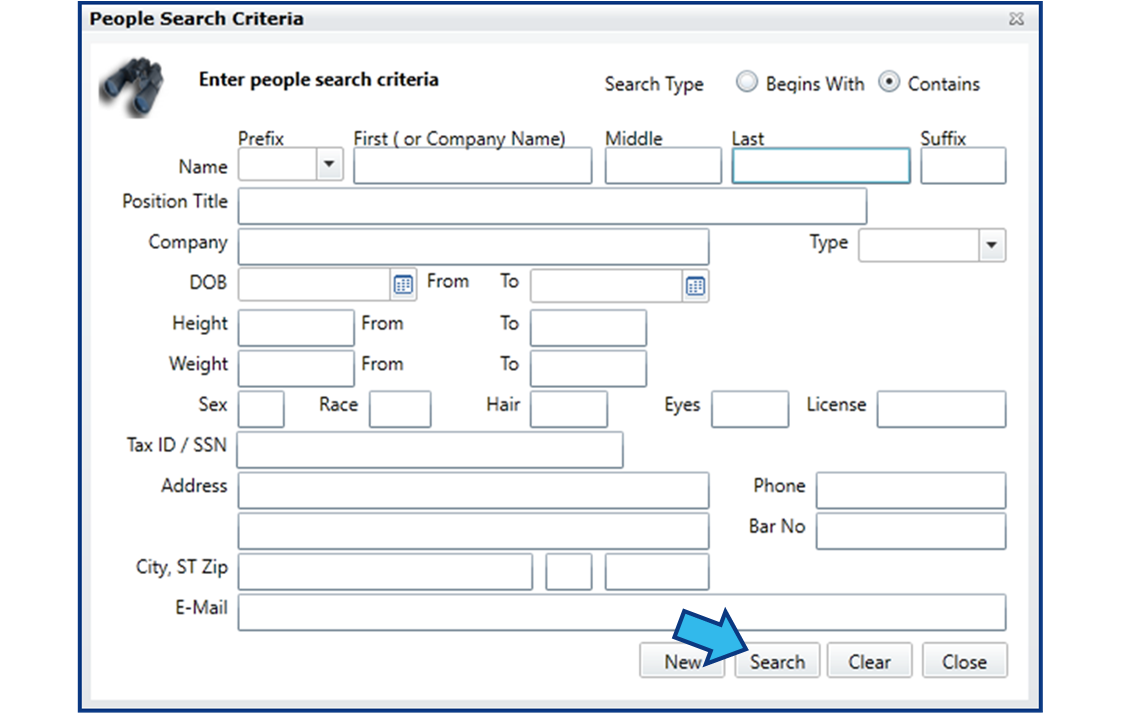Click into the License field

pyautogui.click(x=941, y=409)
